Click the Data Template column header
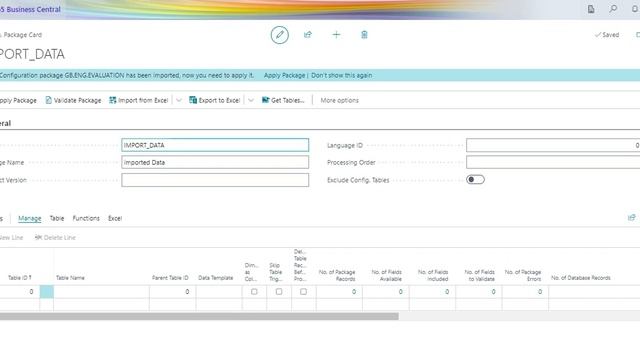The image size is (640, 360). click(216, 278)
